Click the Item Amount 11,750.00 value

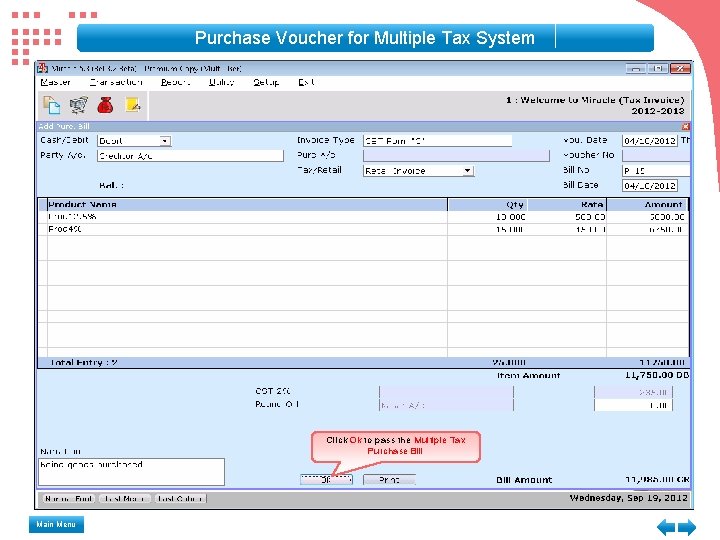(x=657, y=375)
